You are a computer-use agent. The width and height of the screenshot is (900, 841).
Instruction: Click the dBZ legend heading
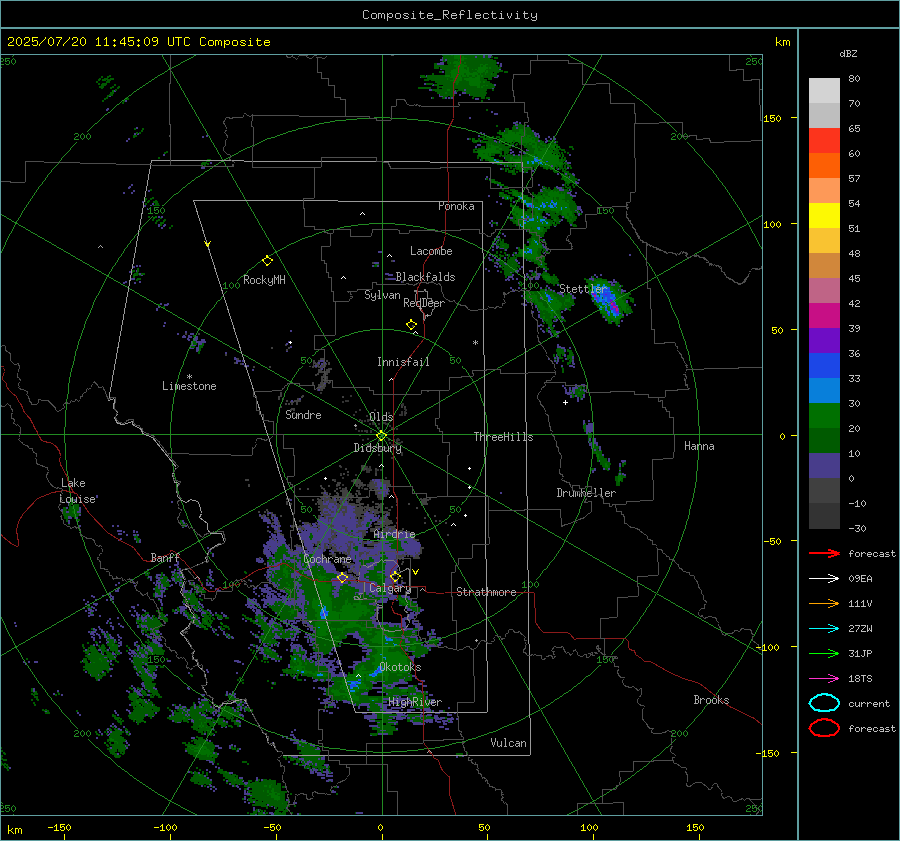pos(848,53)
